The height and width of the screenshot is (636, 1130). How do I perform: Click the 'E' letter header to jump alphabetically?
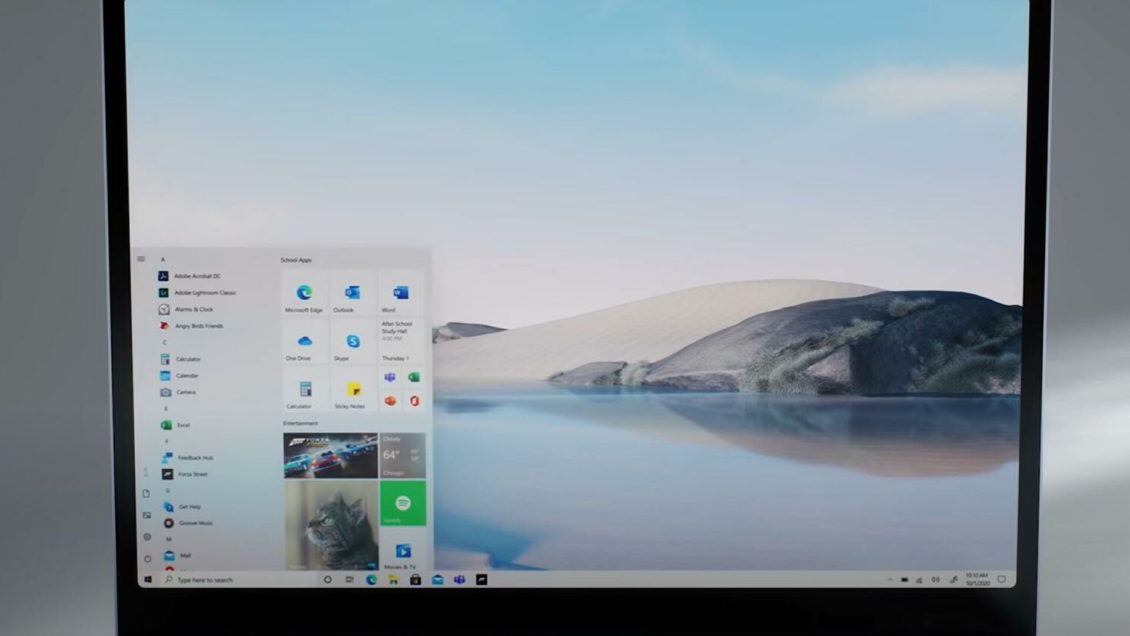[165, 408]
